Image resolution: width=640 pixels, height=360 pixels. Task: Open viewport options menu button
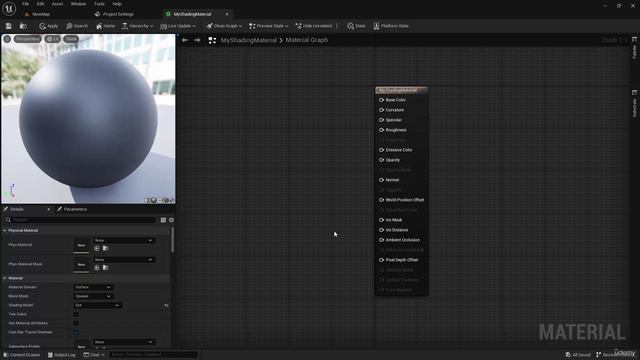tap(7, 39)
